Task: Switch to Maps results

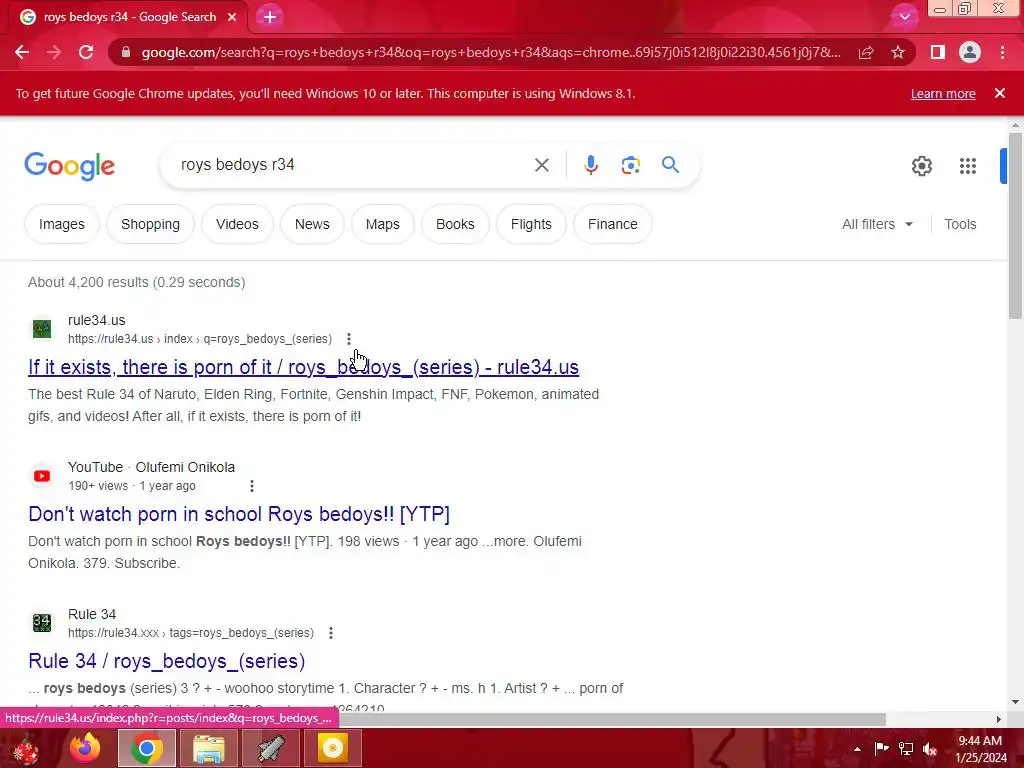Action: 383,224
